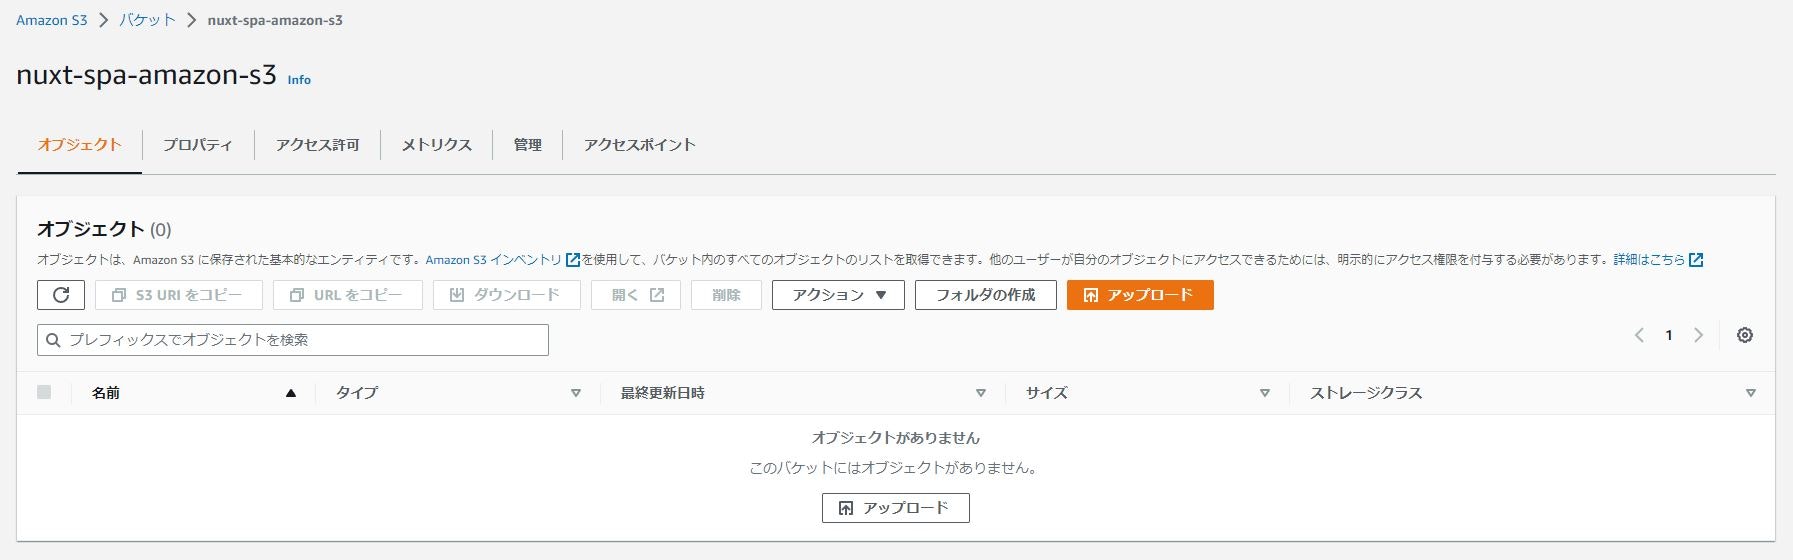
Task: Sort the 最終更新日時 column arrow
Action: (981, 393)
